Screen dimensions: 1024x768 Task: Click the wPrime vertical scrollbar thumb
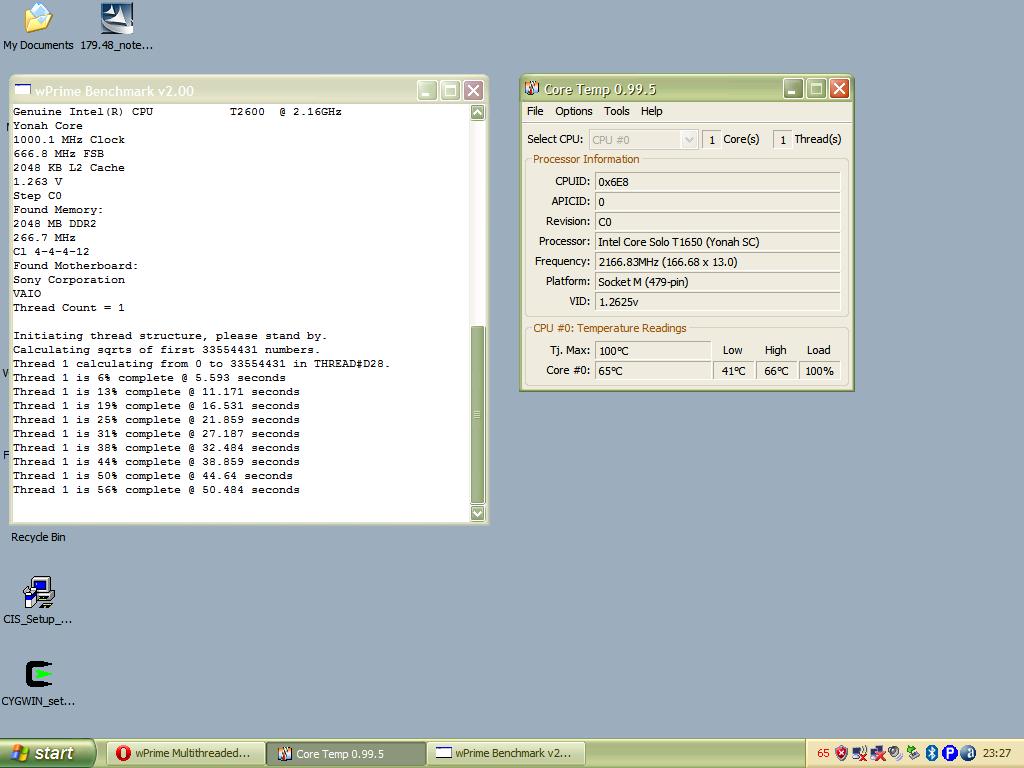click(x=477, y=415)
